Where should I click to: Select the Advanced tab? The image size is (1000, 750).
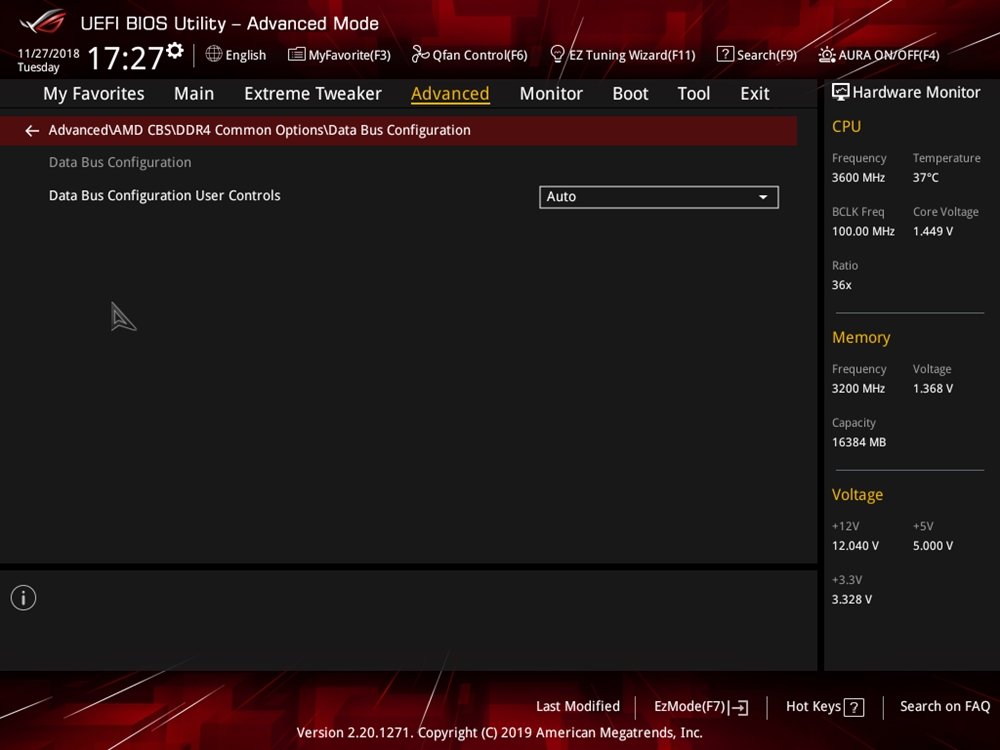coord(450,94)
